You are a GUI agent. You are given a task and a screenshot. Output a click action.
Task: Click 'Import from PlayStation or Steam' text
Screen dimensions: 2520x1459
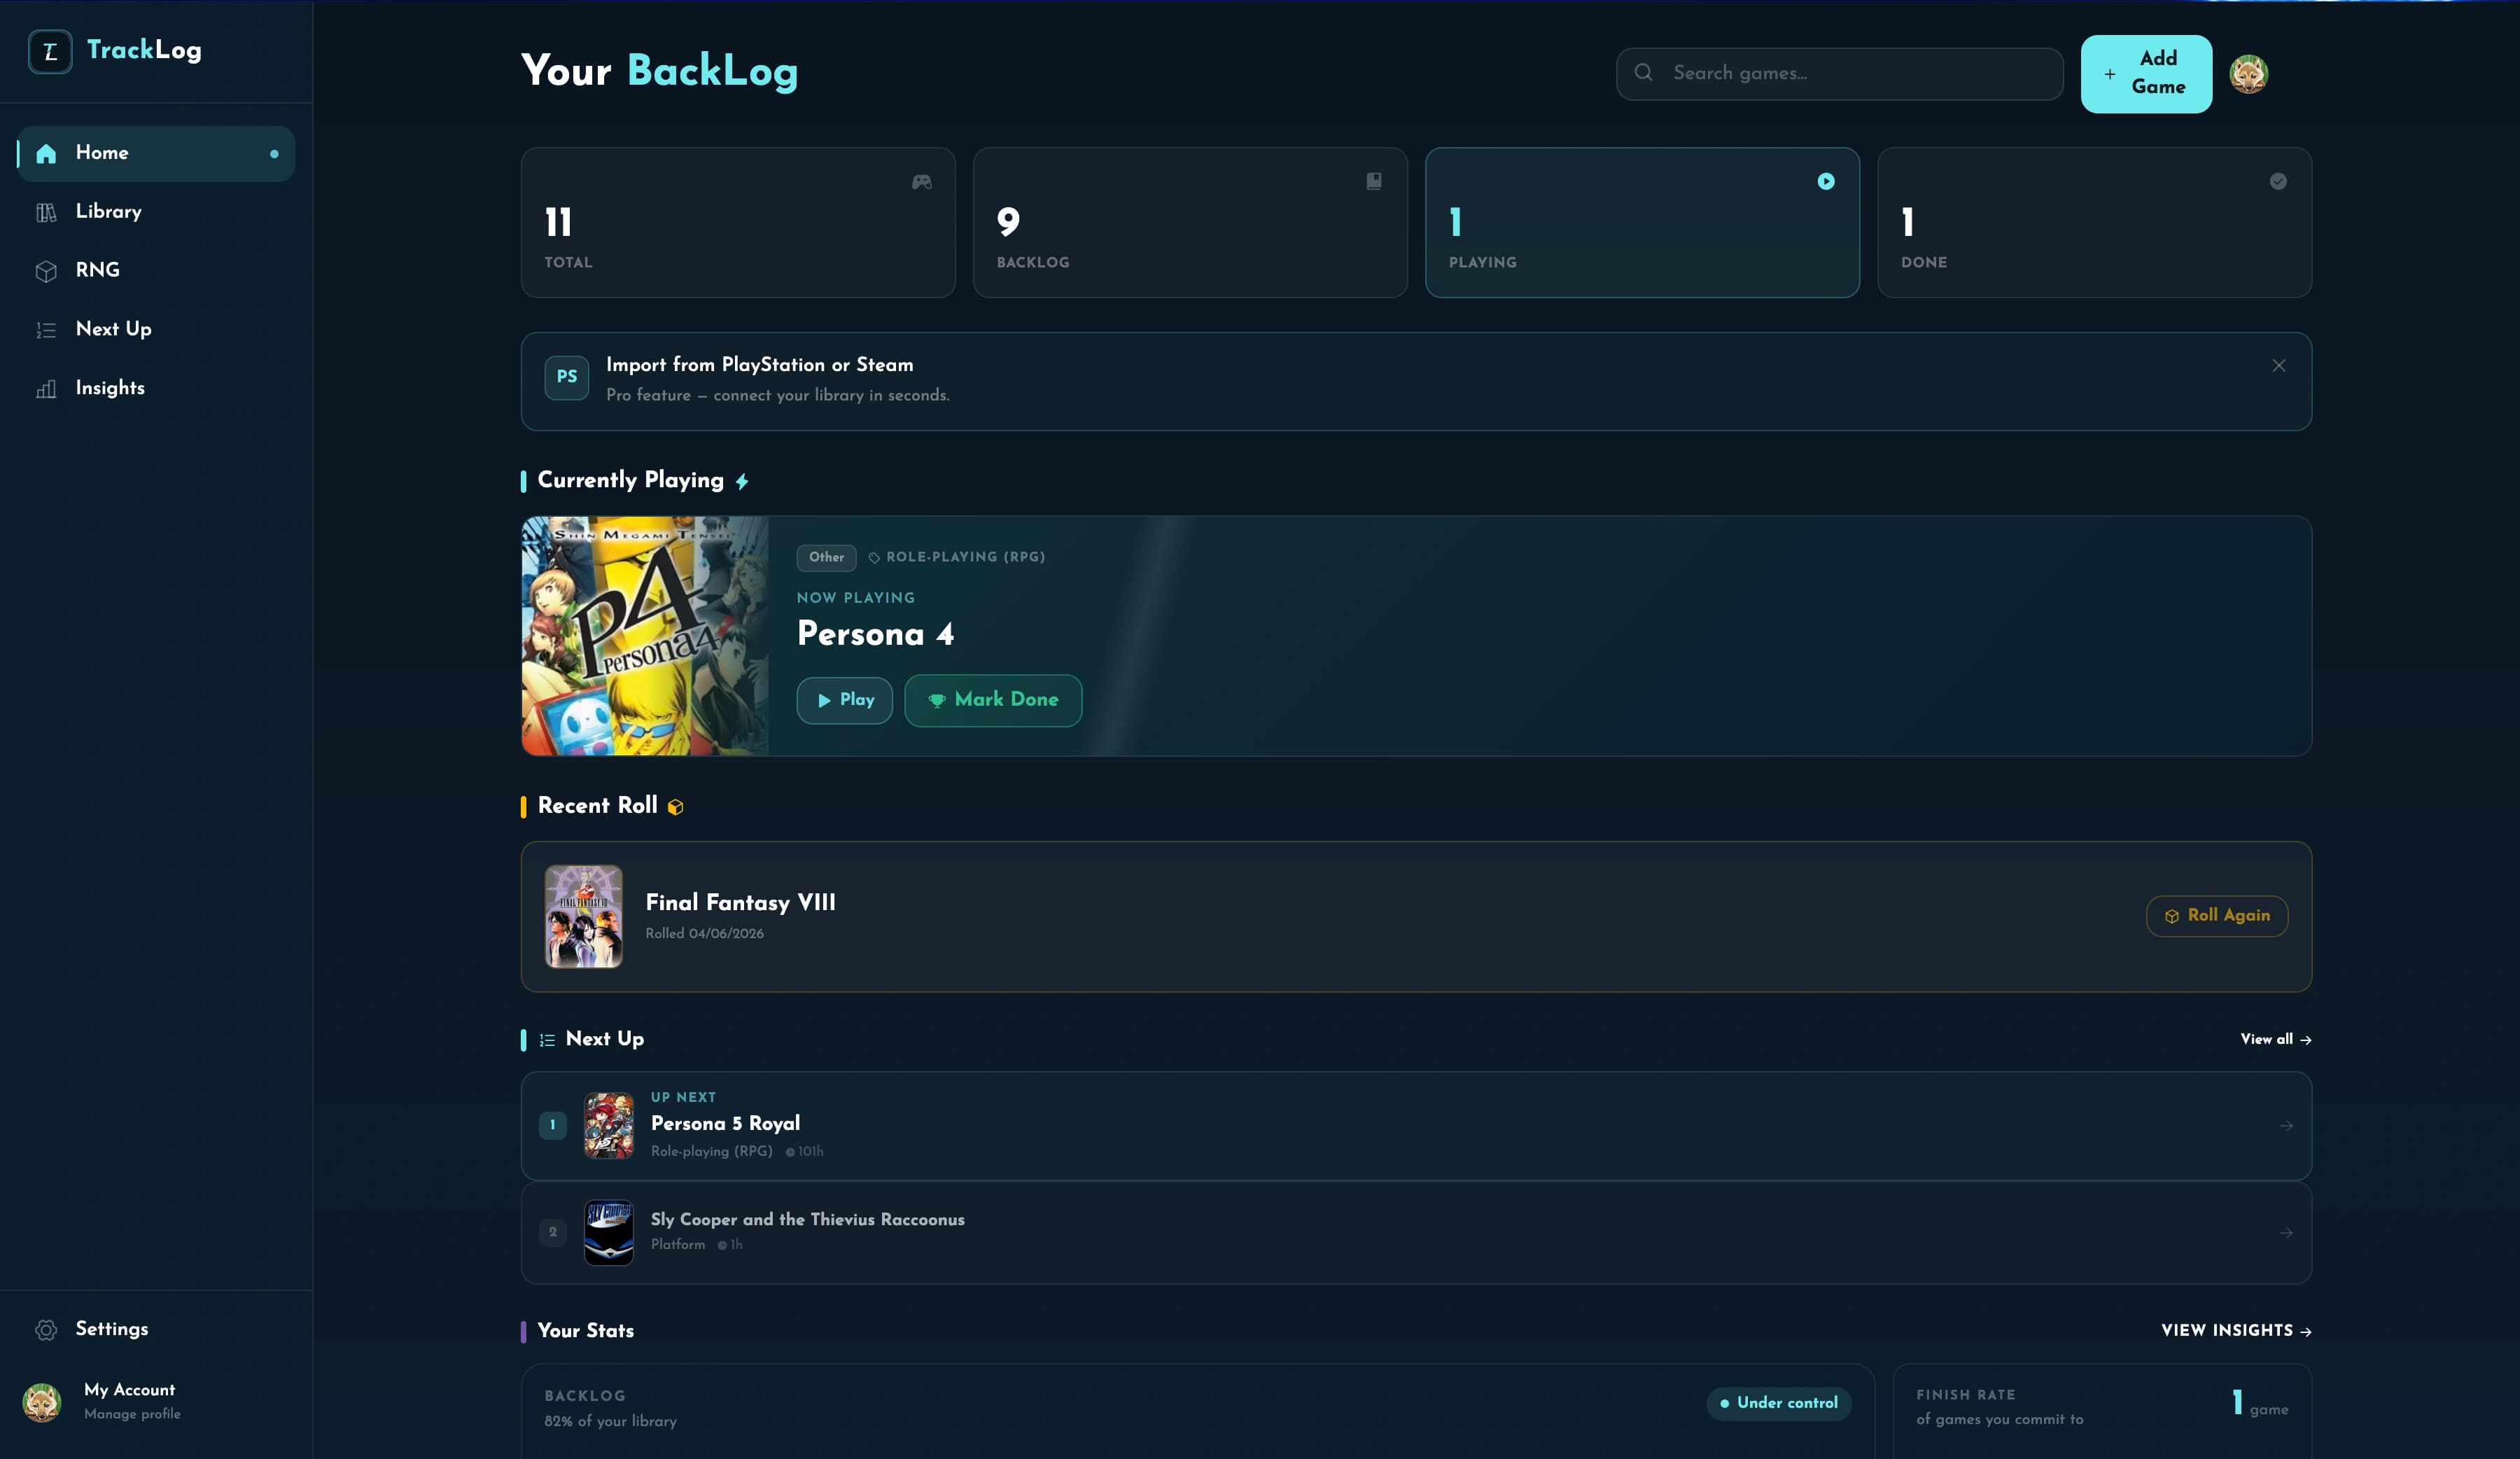click(x=759, y=365)
